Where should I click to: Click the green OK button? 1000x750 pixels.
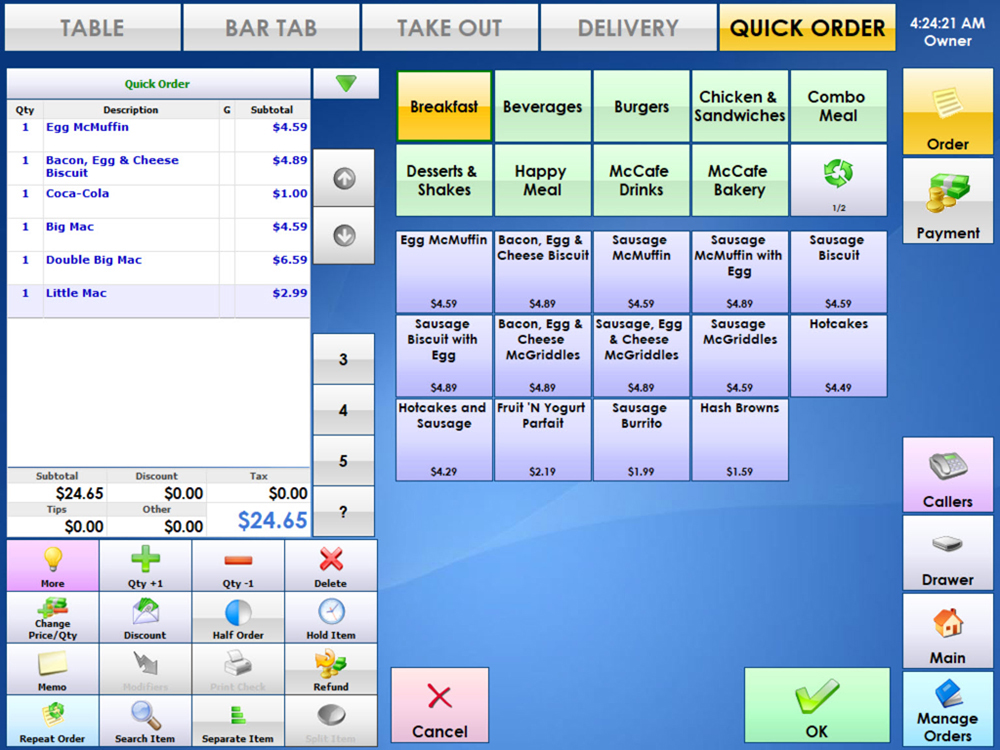817,705
